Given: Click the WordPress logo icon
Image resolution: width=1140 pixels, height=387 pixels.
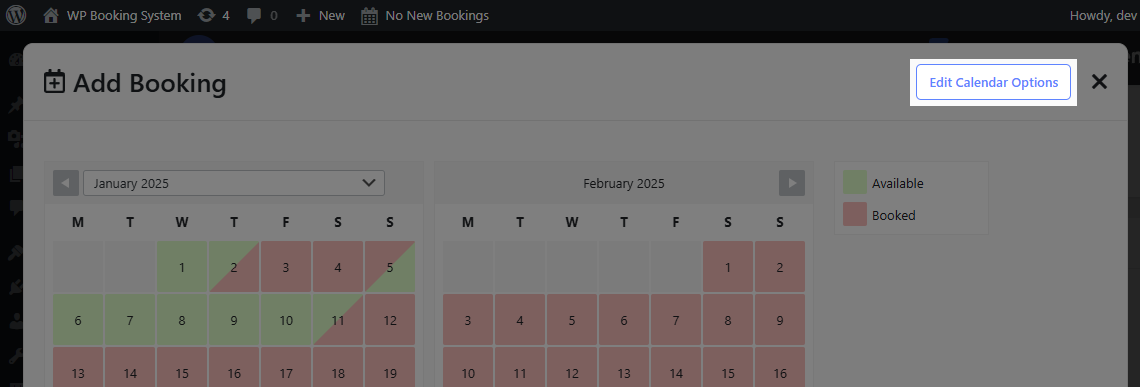Looking at the screenshot, I should pyautogui.click(x=16, y=15).
